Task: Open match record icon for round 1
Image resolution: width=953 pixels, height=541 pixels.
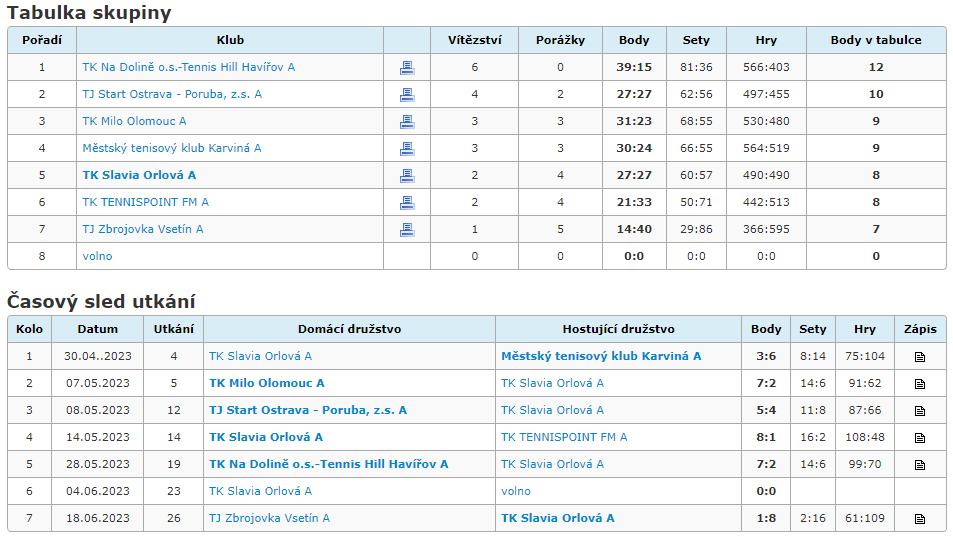Action: 920,357
